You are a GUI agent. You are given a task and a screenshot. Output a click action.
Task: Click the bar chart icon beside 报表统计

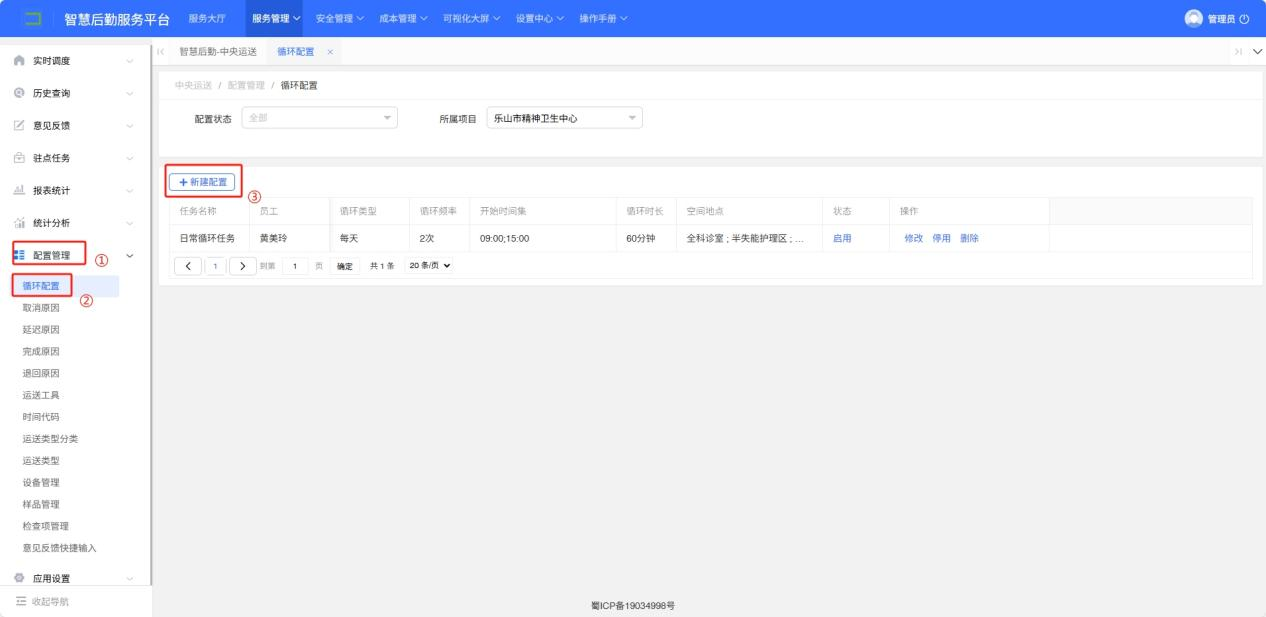[x=18, y=190]
